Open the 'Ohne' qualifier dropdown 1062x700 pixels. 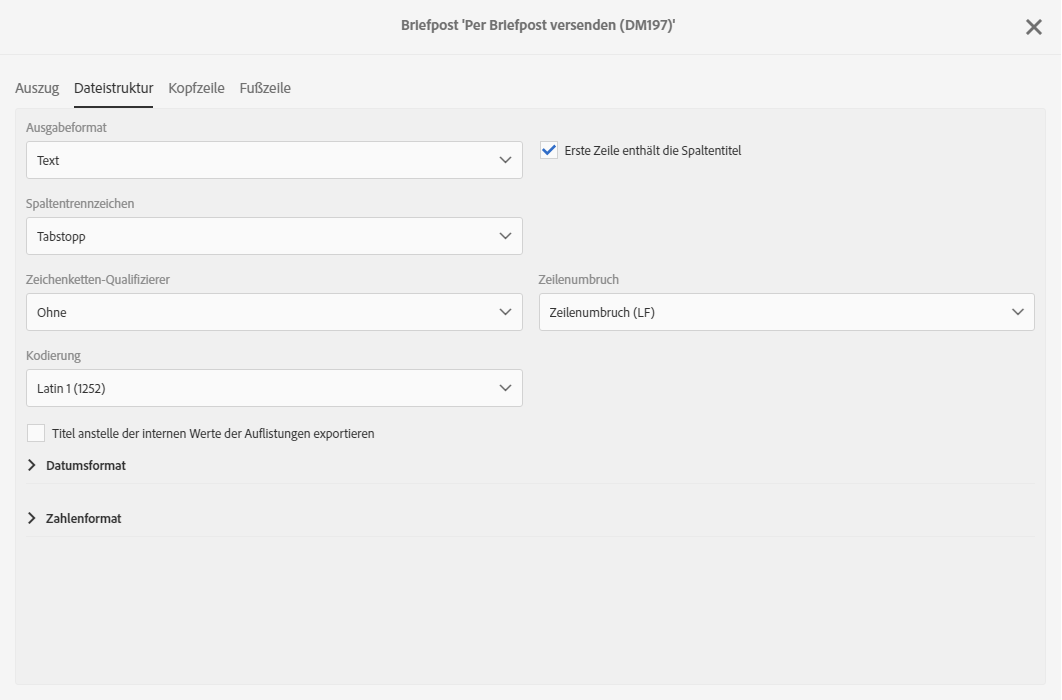(260, 312)
